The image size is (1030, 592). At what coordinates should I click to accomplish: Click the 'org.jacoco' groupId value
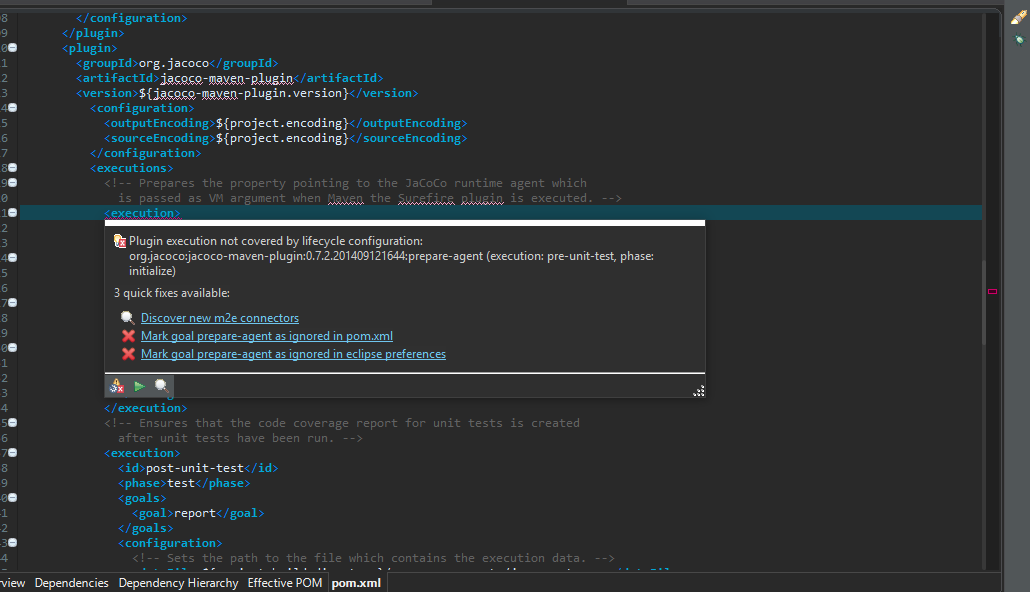click(174, 63)
